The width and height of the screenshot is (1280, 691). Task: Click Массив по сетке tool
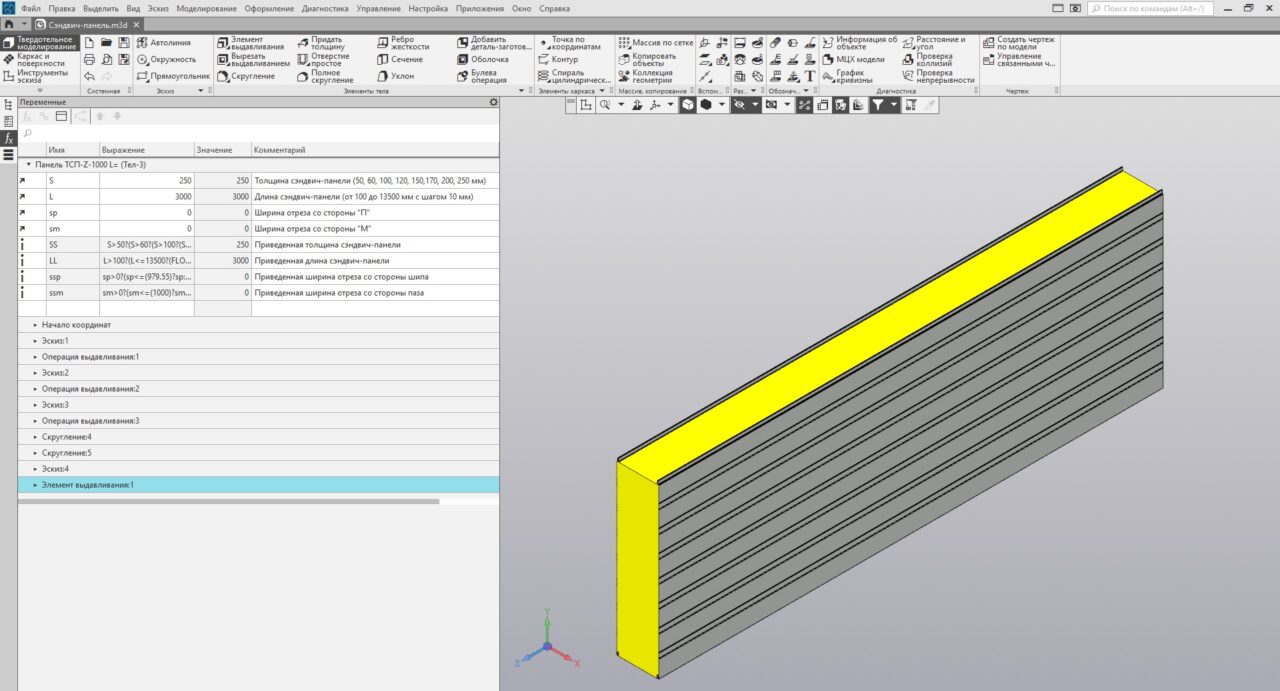coord(655,43)
